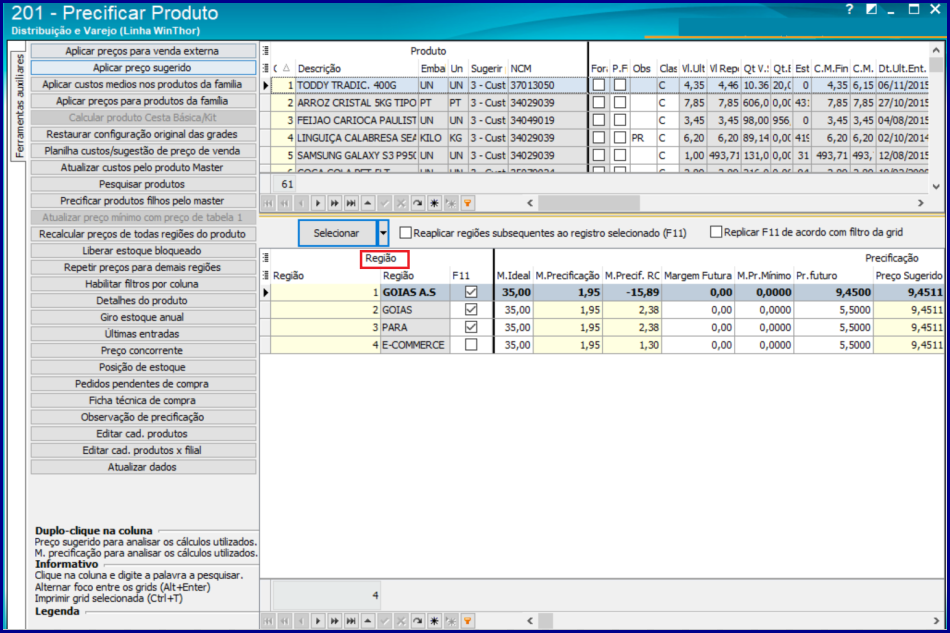This screenshot has height=633, width=950.
Task: Go to last record in bottom Região navigator
Action: tap(351, 621)
